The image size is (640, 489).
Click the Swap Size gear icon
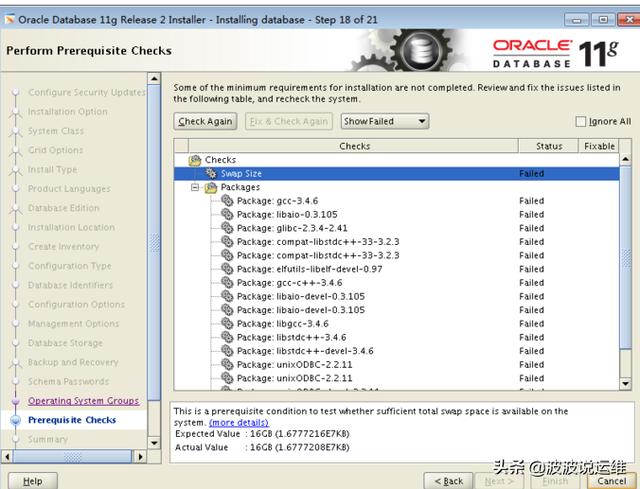211,173
